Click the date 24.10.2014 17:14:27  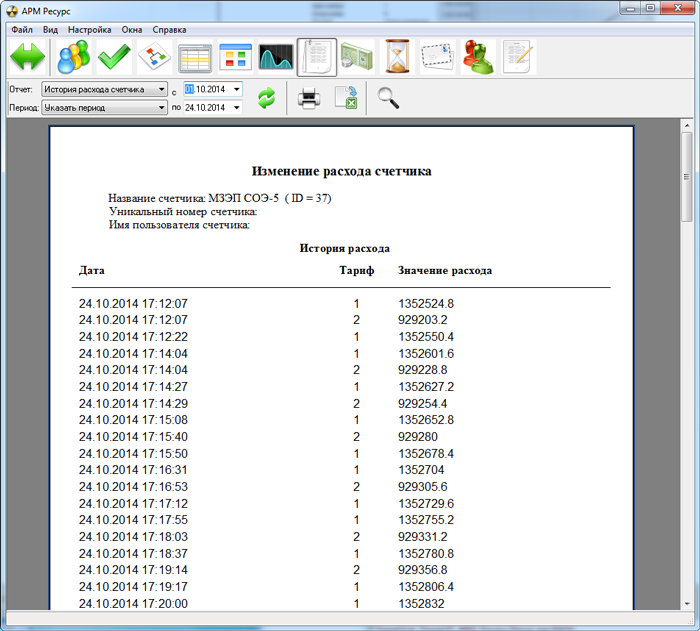click(x=133, y=387)
